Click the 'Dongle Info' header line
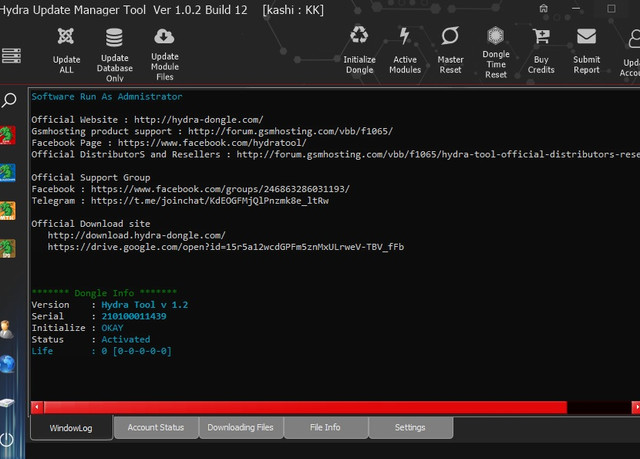The height and width of the screenshot is (459, 640). pyautogui.click(x=104, y=293)
